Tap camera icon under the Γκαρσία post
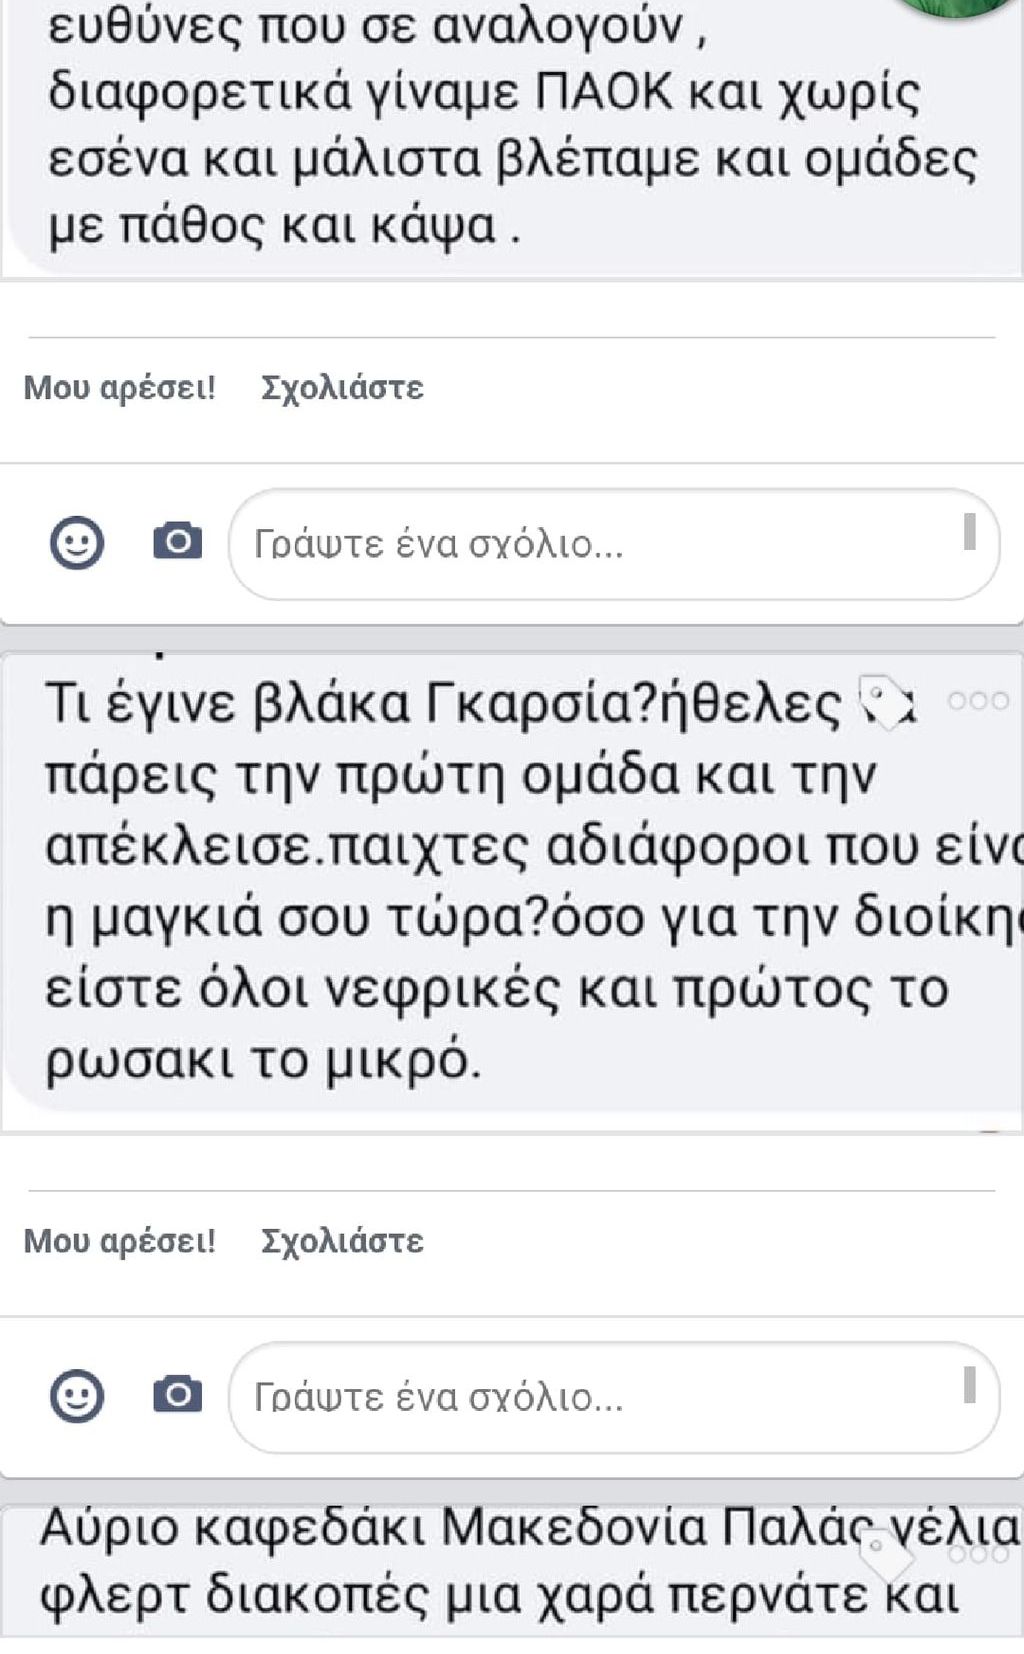Screen dimensions: 1024x1654 [x=177, y=1395]
